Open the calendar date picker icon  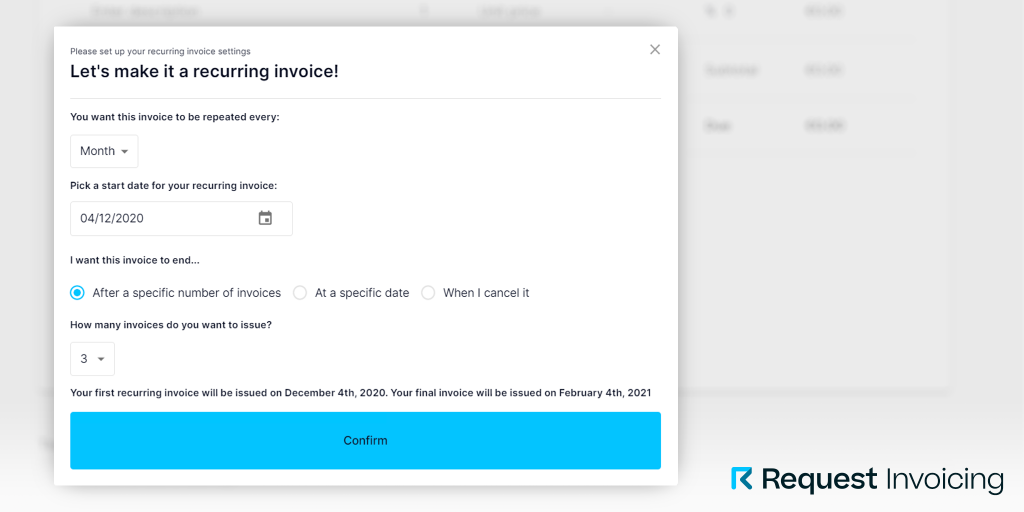[265, 218]
